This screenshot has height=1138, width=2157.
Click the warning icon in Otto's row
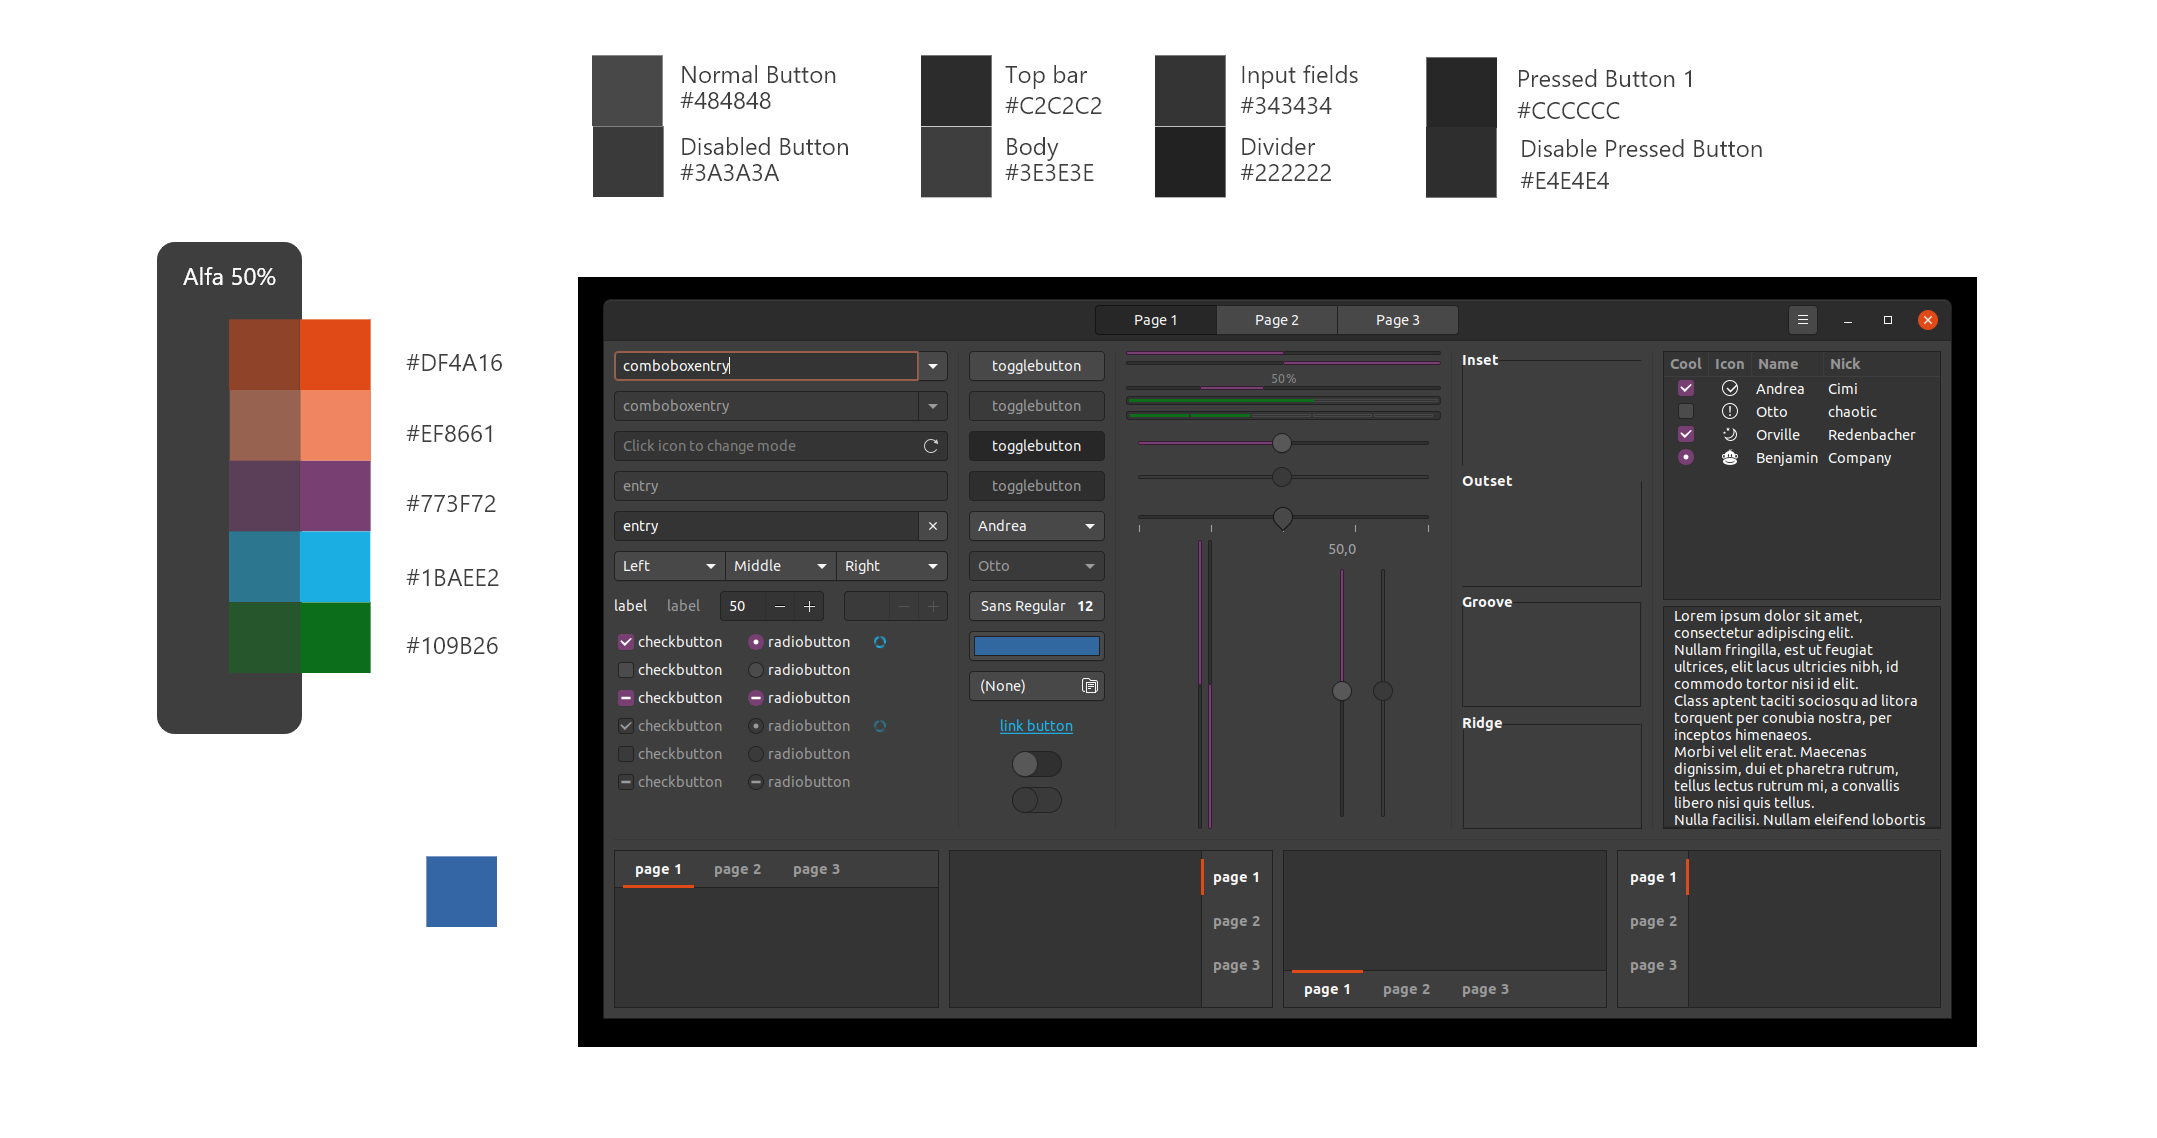[x=1730, y=411]
